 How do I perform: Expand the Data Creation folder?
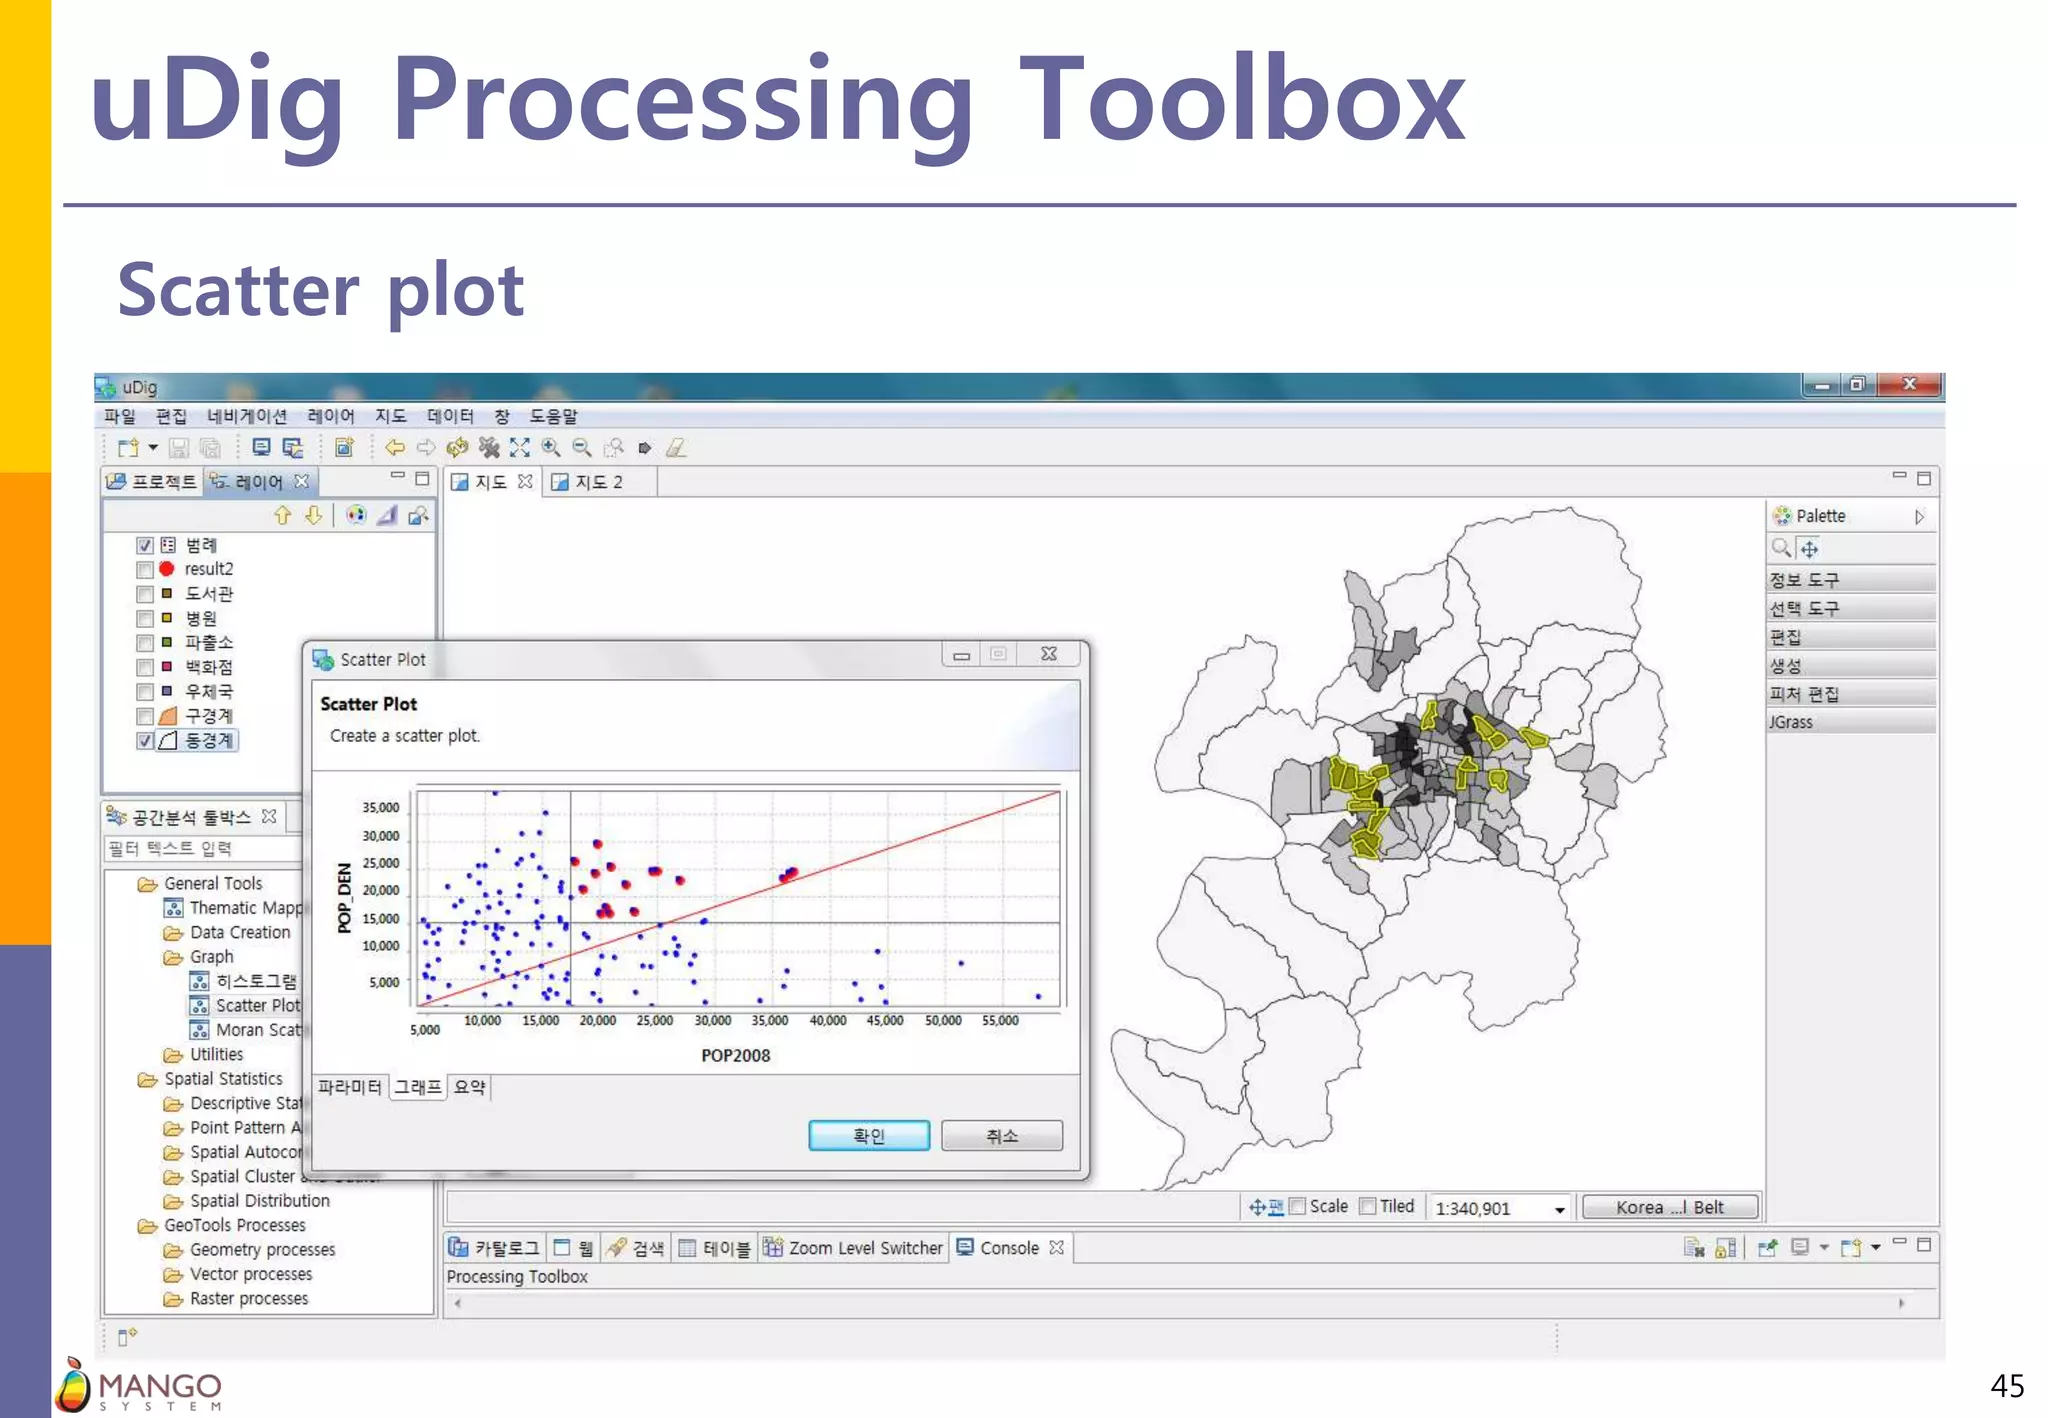173,933
